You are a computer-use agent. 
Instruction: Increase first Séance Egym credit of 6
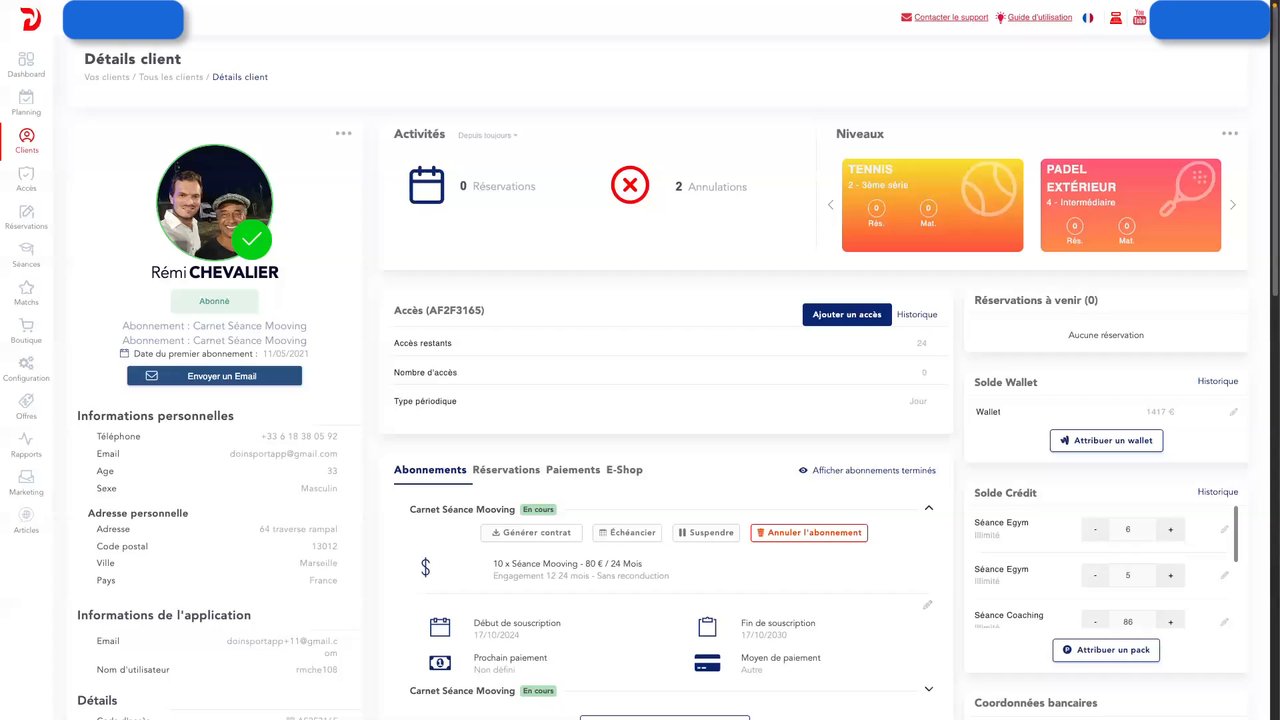pos(1171,529)
